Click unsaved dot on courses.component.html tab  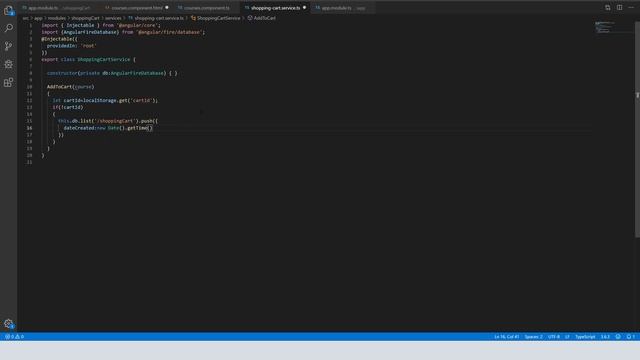point(167,7)
